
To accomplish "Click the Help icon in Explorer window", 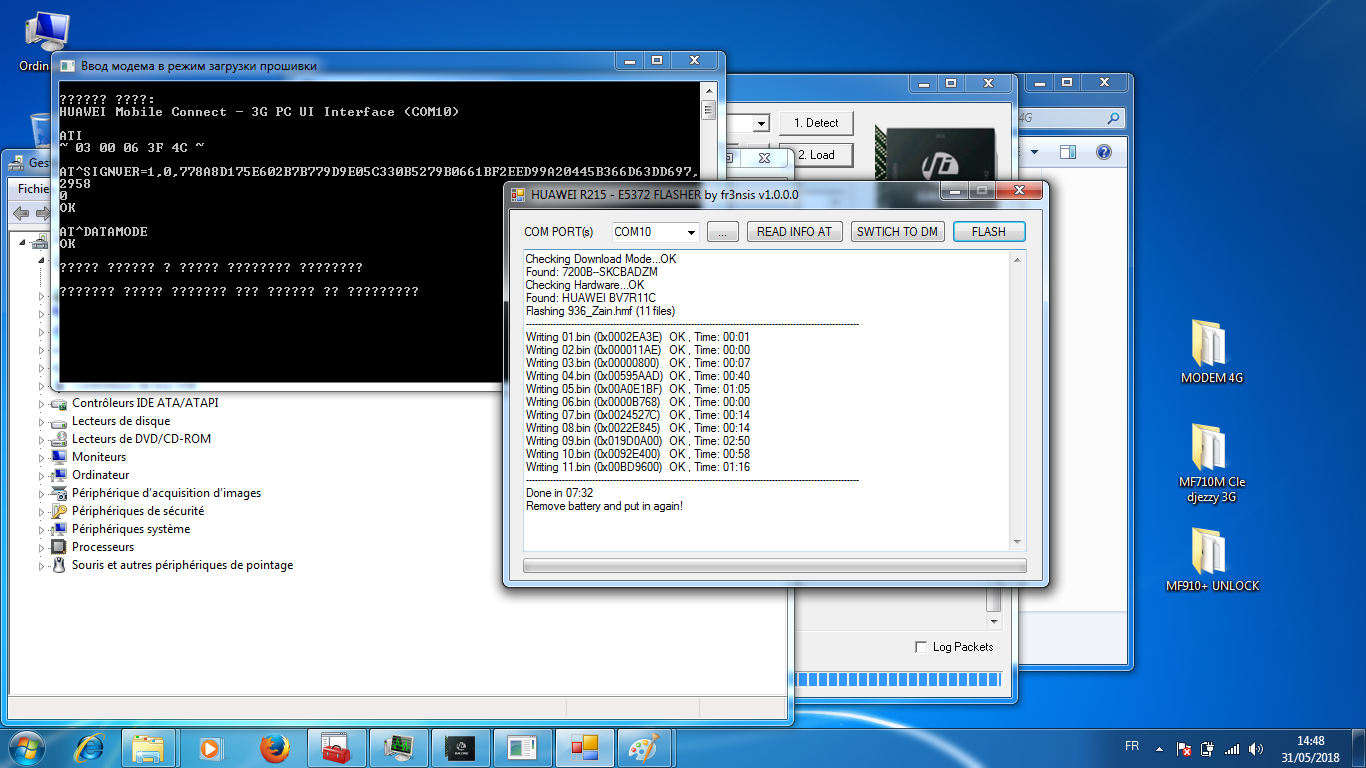I will pyautogui.click(x=1104, y=152).
